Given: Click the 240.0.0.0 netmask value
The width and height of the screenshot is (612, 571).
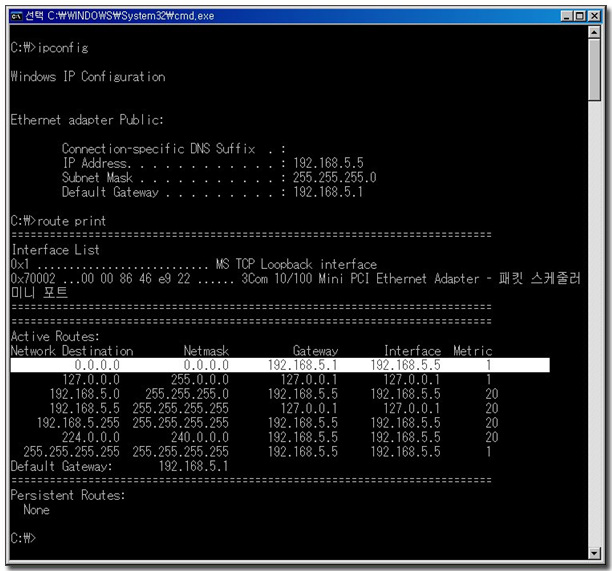Looking at the screenshot, I should point(200,438).
